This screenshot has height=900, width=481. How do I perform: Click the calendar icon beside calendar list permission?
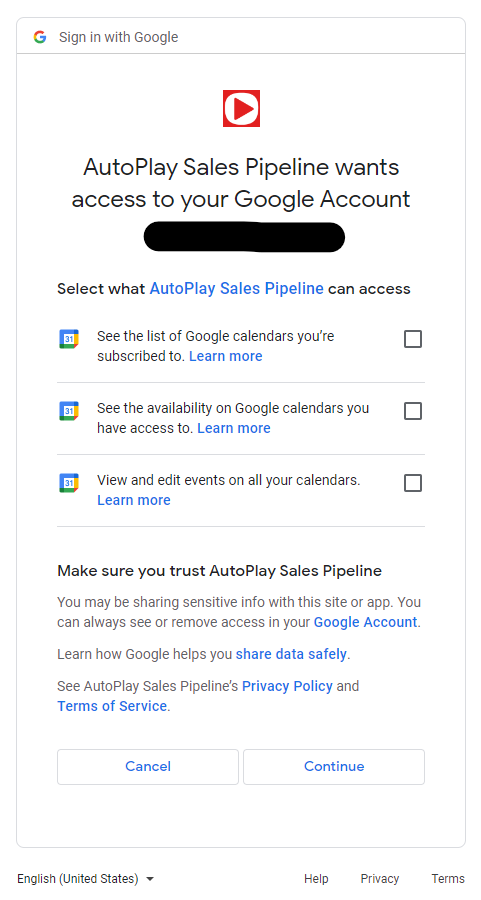pos(69,339)
